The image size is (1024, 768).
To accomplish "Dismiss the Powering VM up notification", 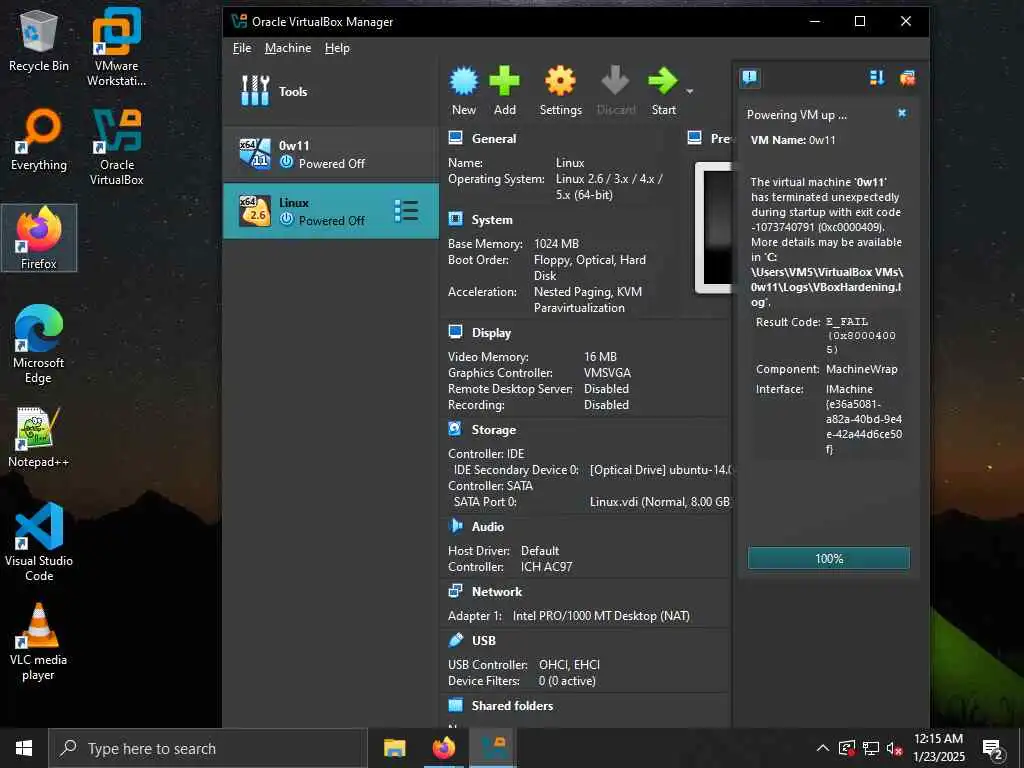I will (902, 113).
